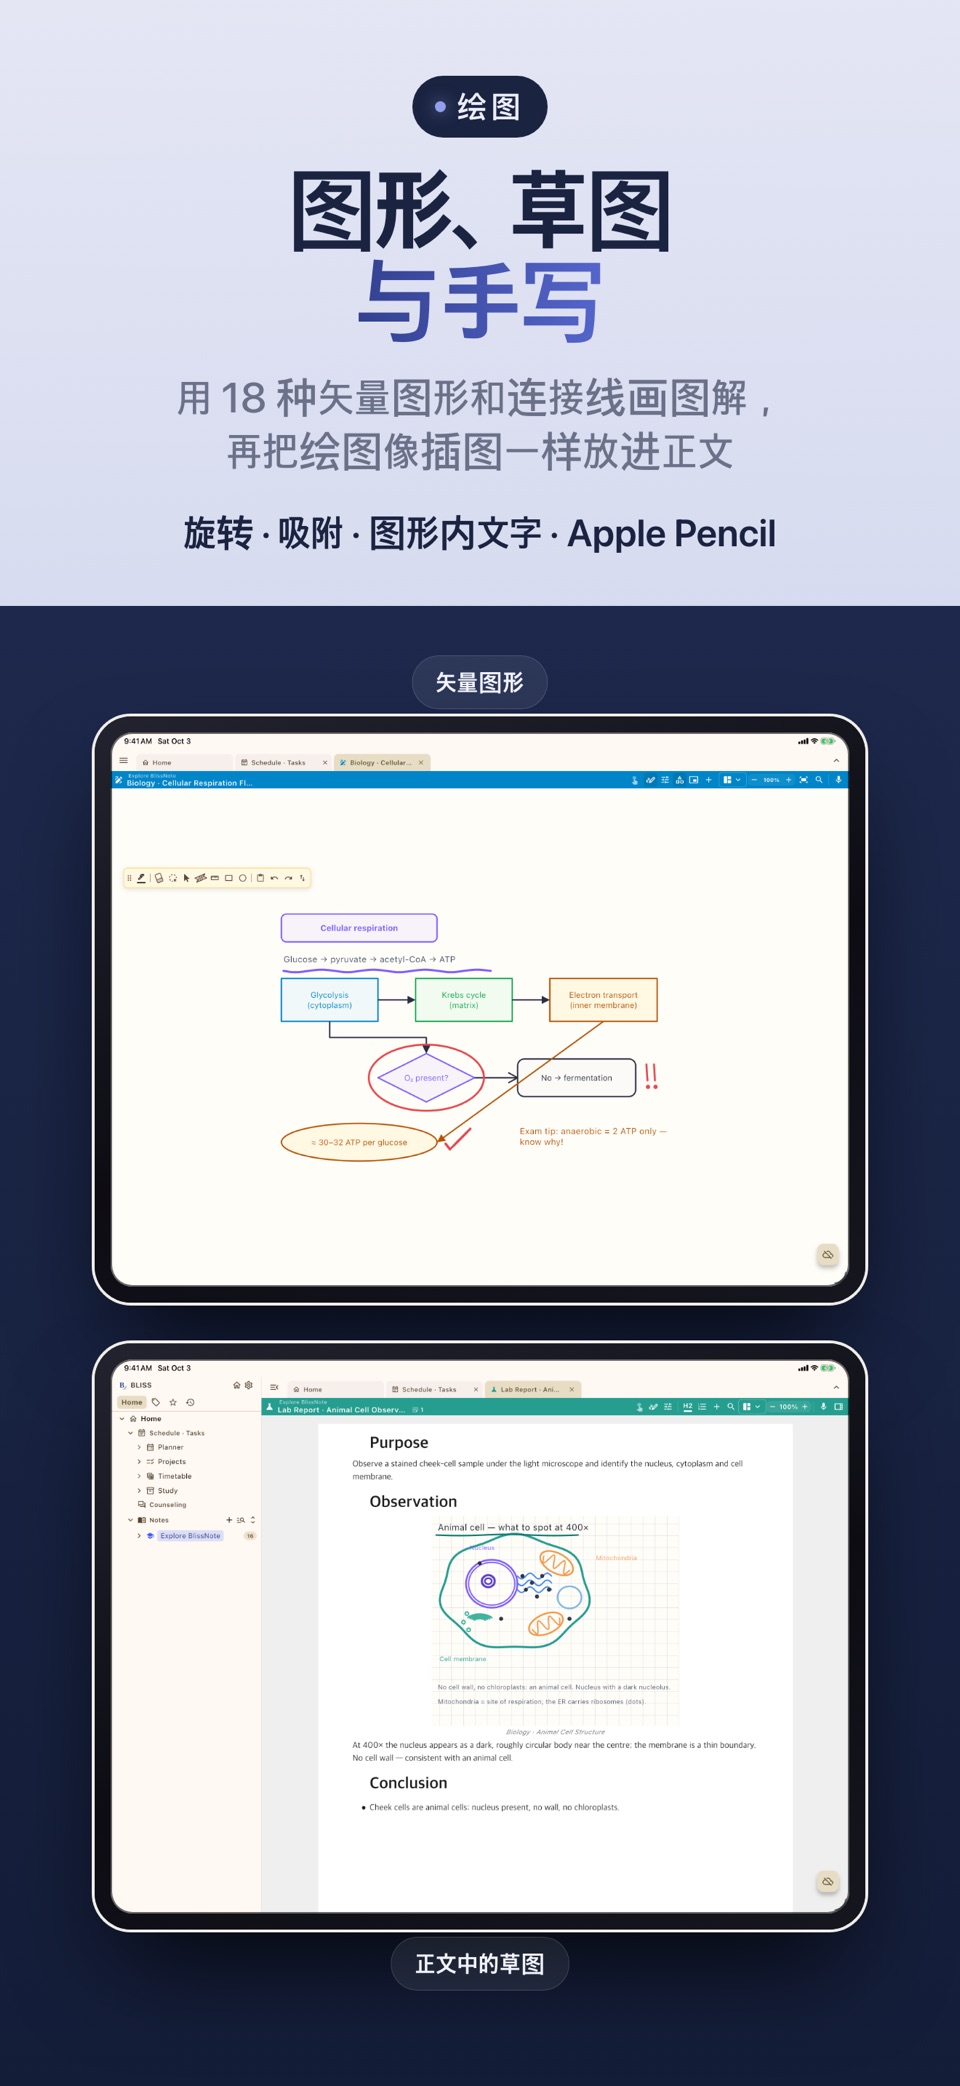Redo the drawing stroke

288,878
